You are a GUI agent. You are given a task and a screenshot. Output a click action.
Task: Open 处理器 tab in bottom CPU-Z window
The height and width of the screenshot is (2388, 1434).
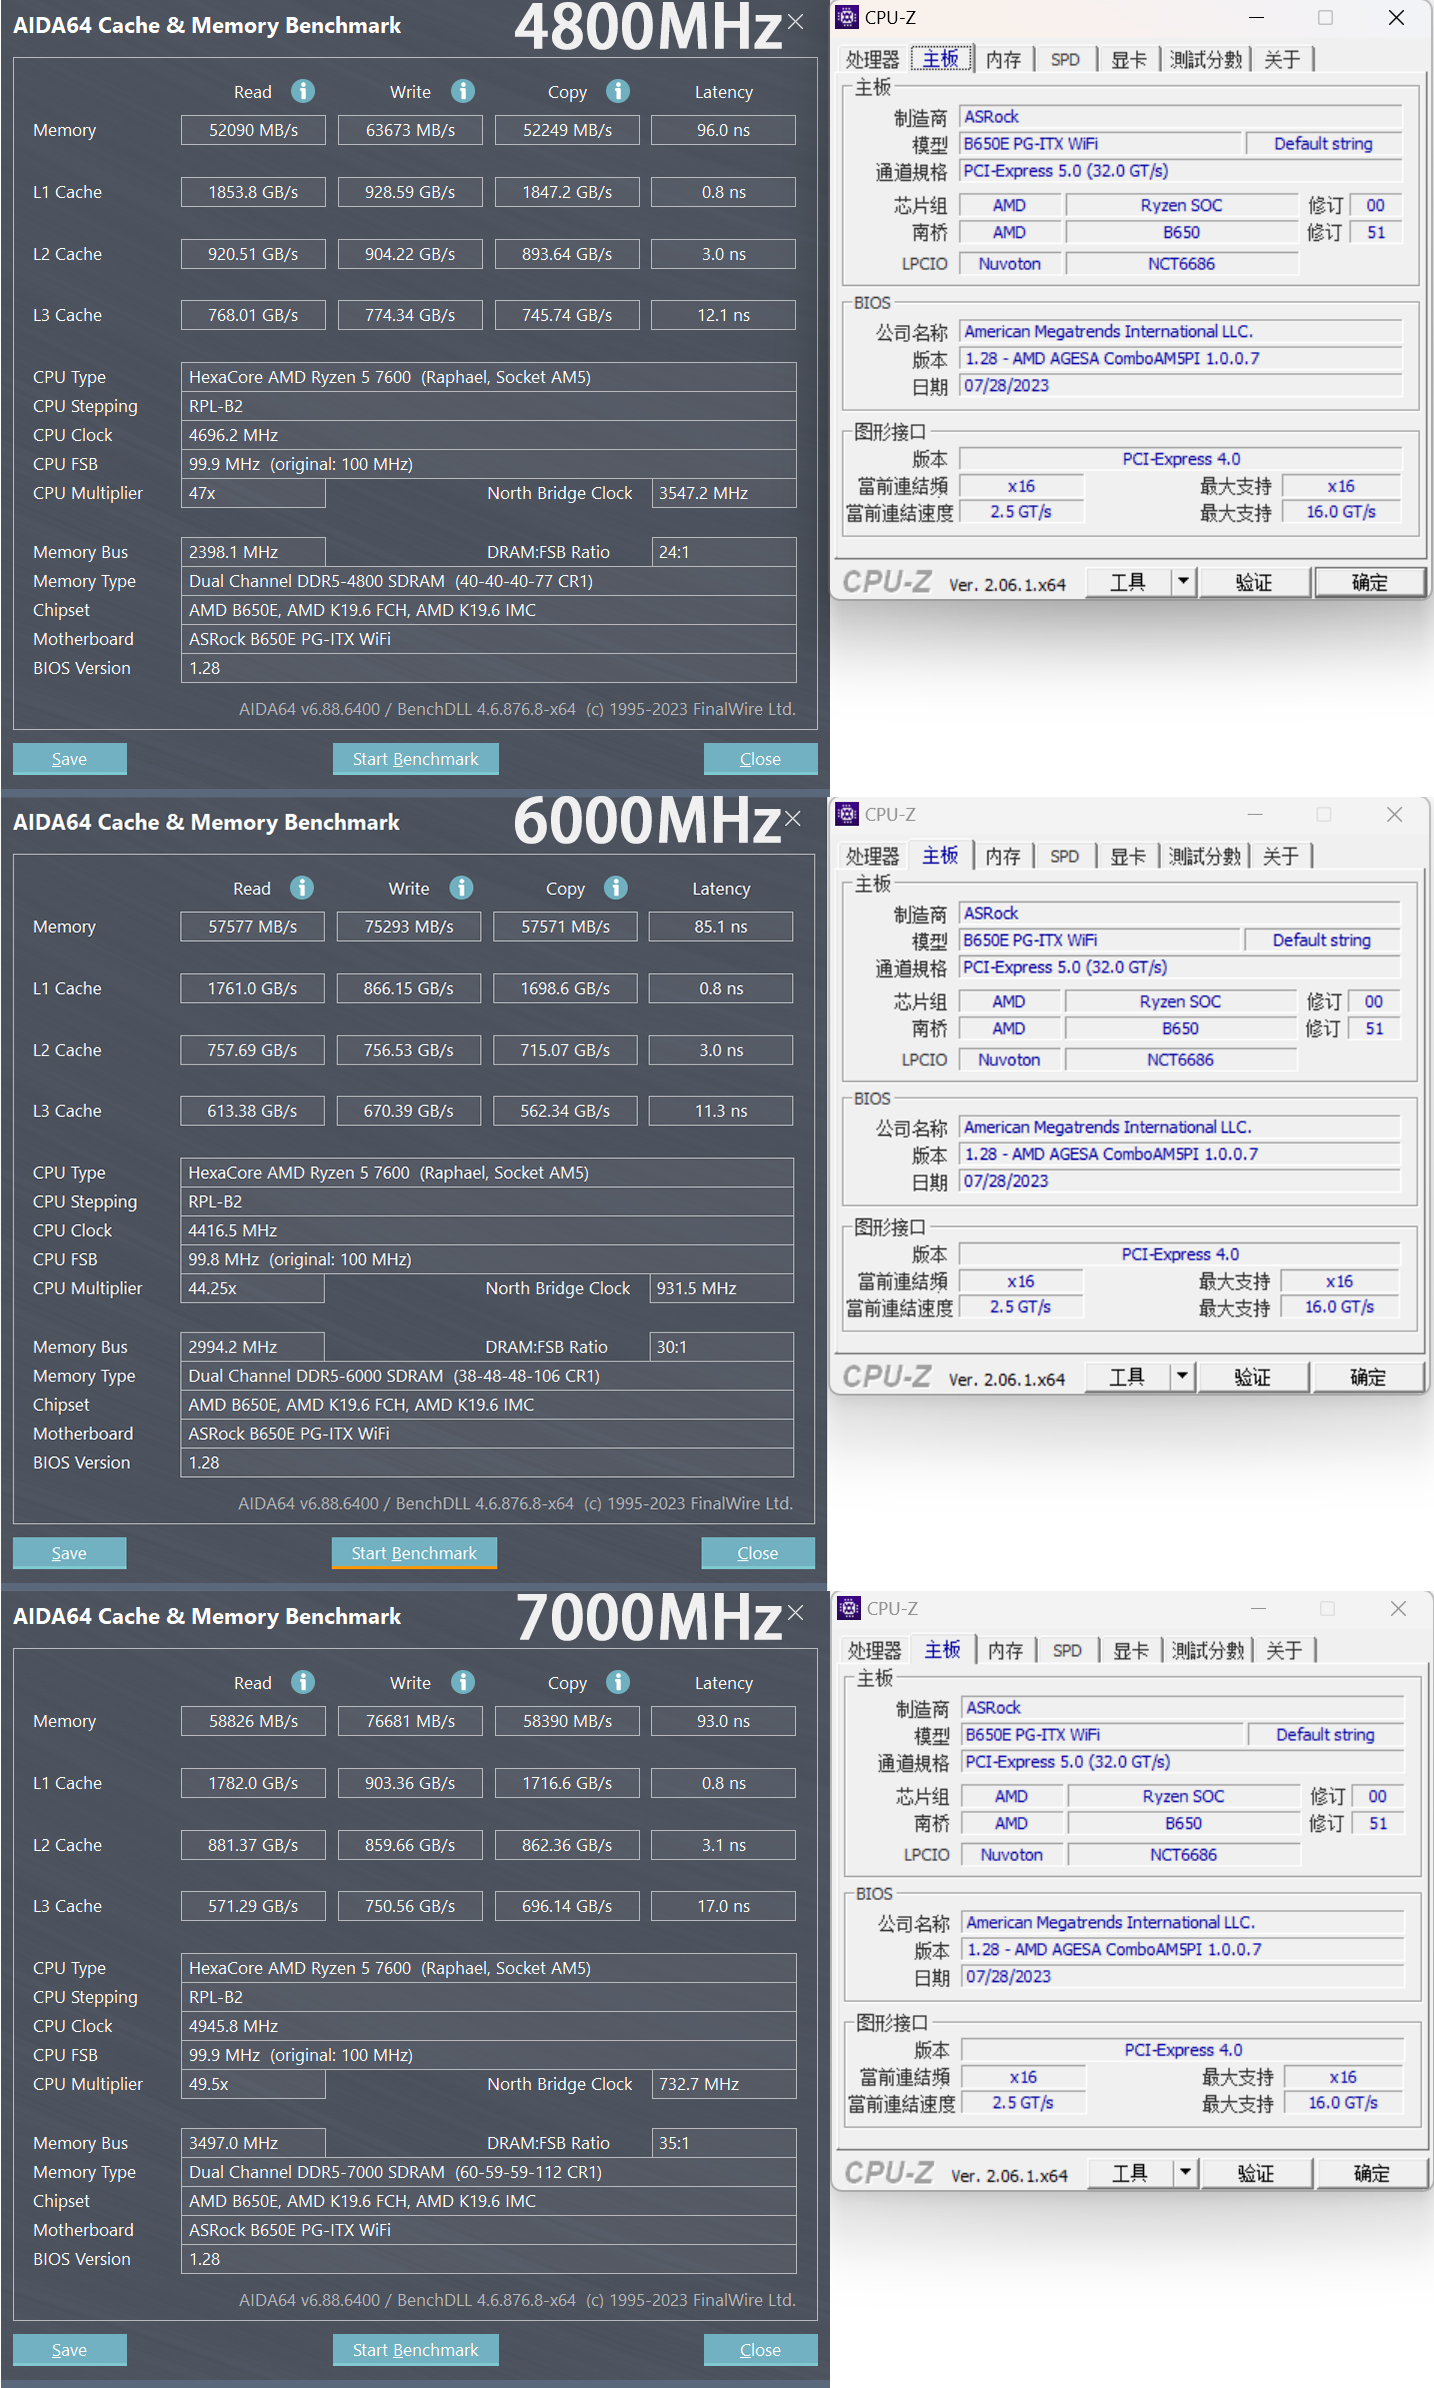click(874, 1650)
